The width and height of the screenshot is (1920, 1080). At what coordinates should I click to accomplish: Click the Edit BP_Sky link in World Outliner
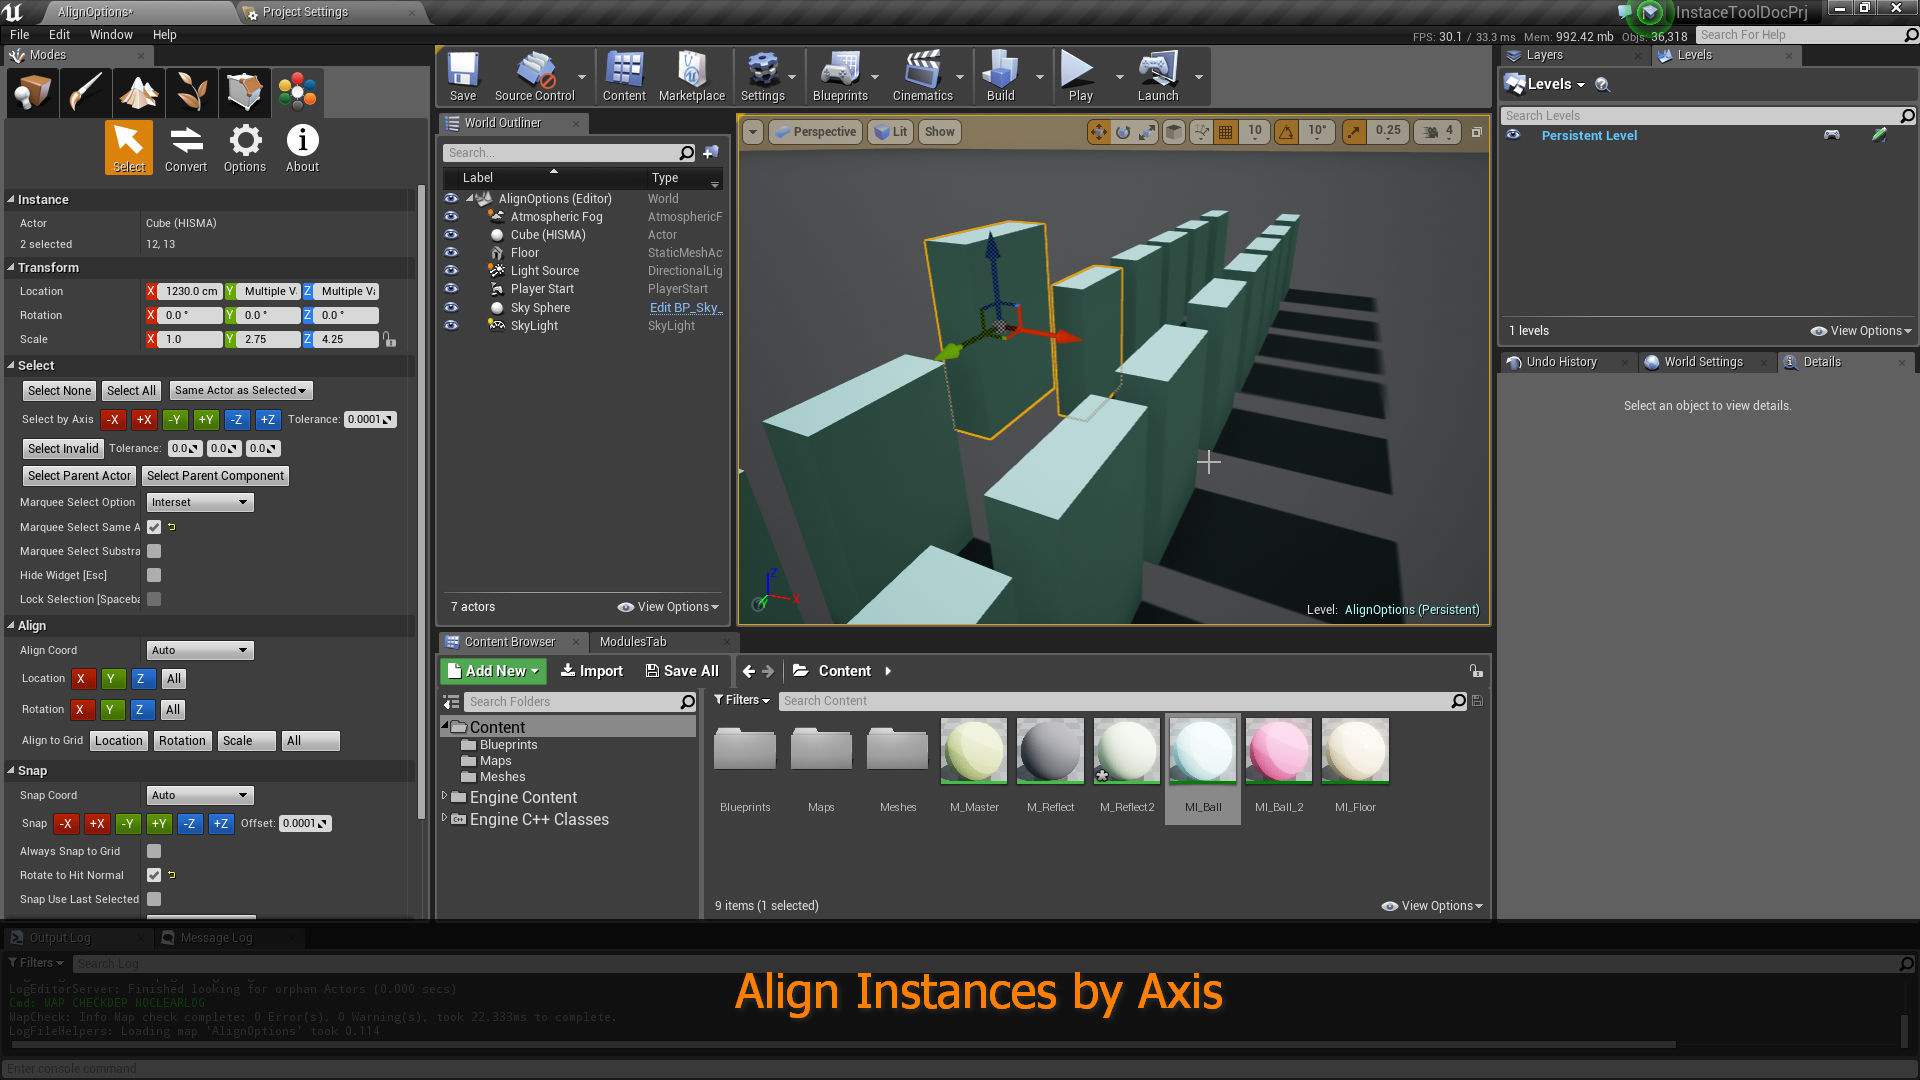click(685, 307)
